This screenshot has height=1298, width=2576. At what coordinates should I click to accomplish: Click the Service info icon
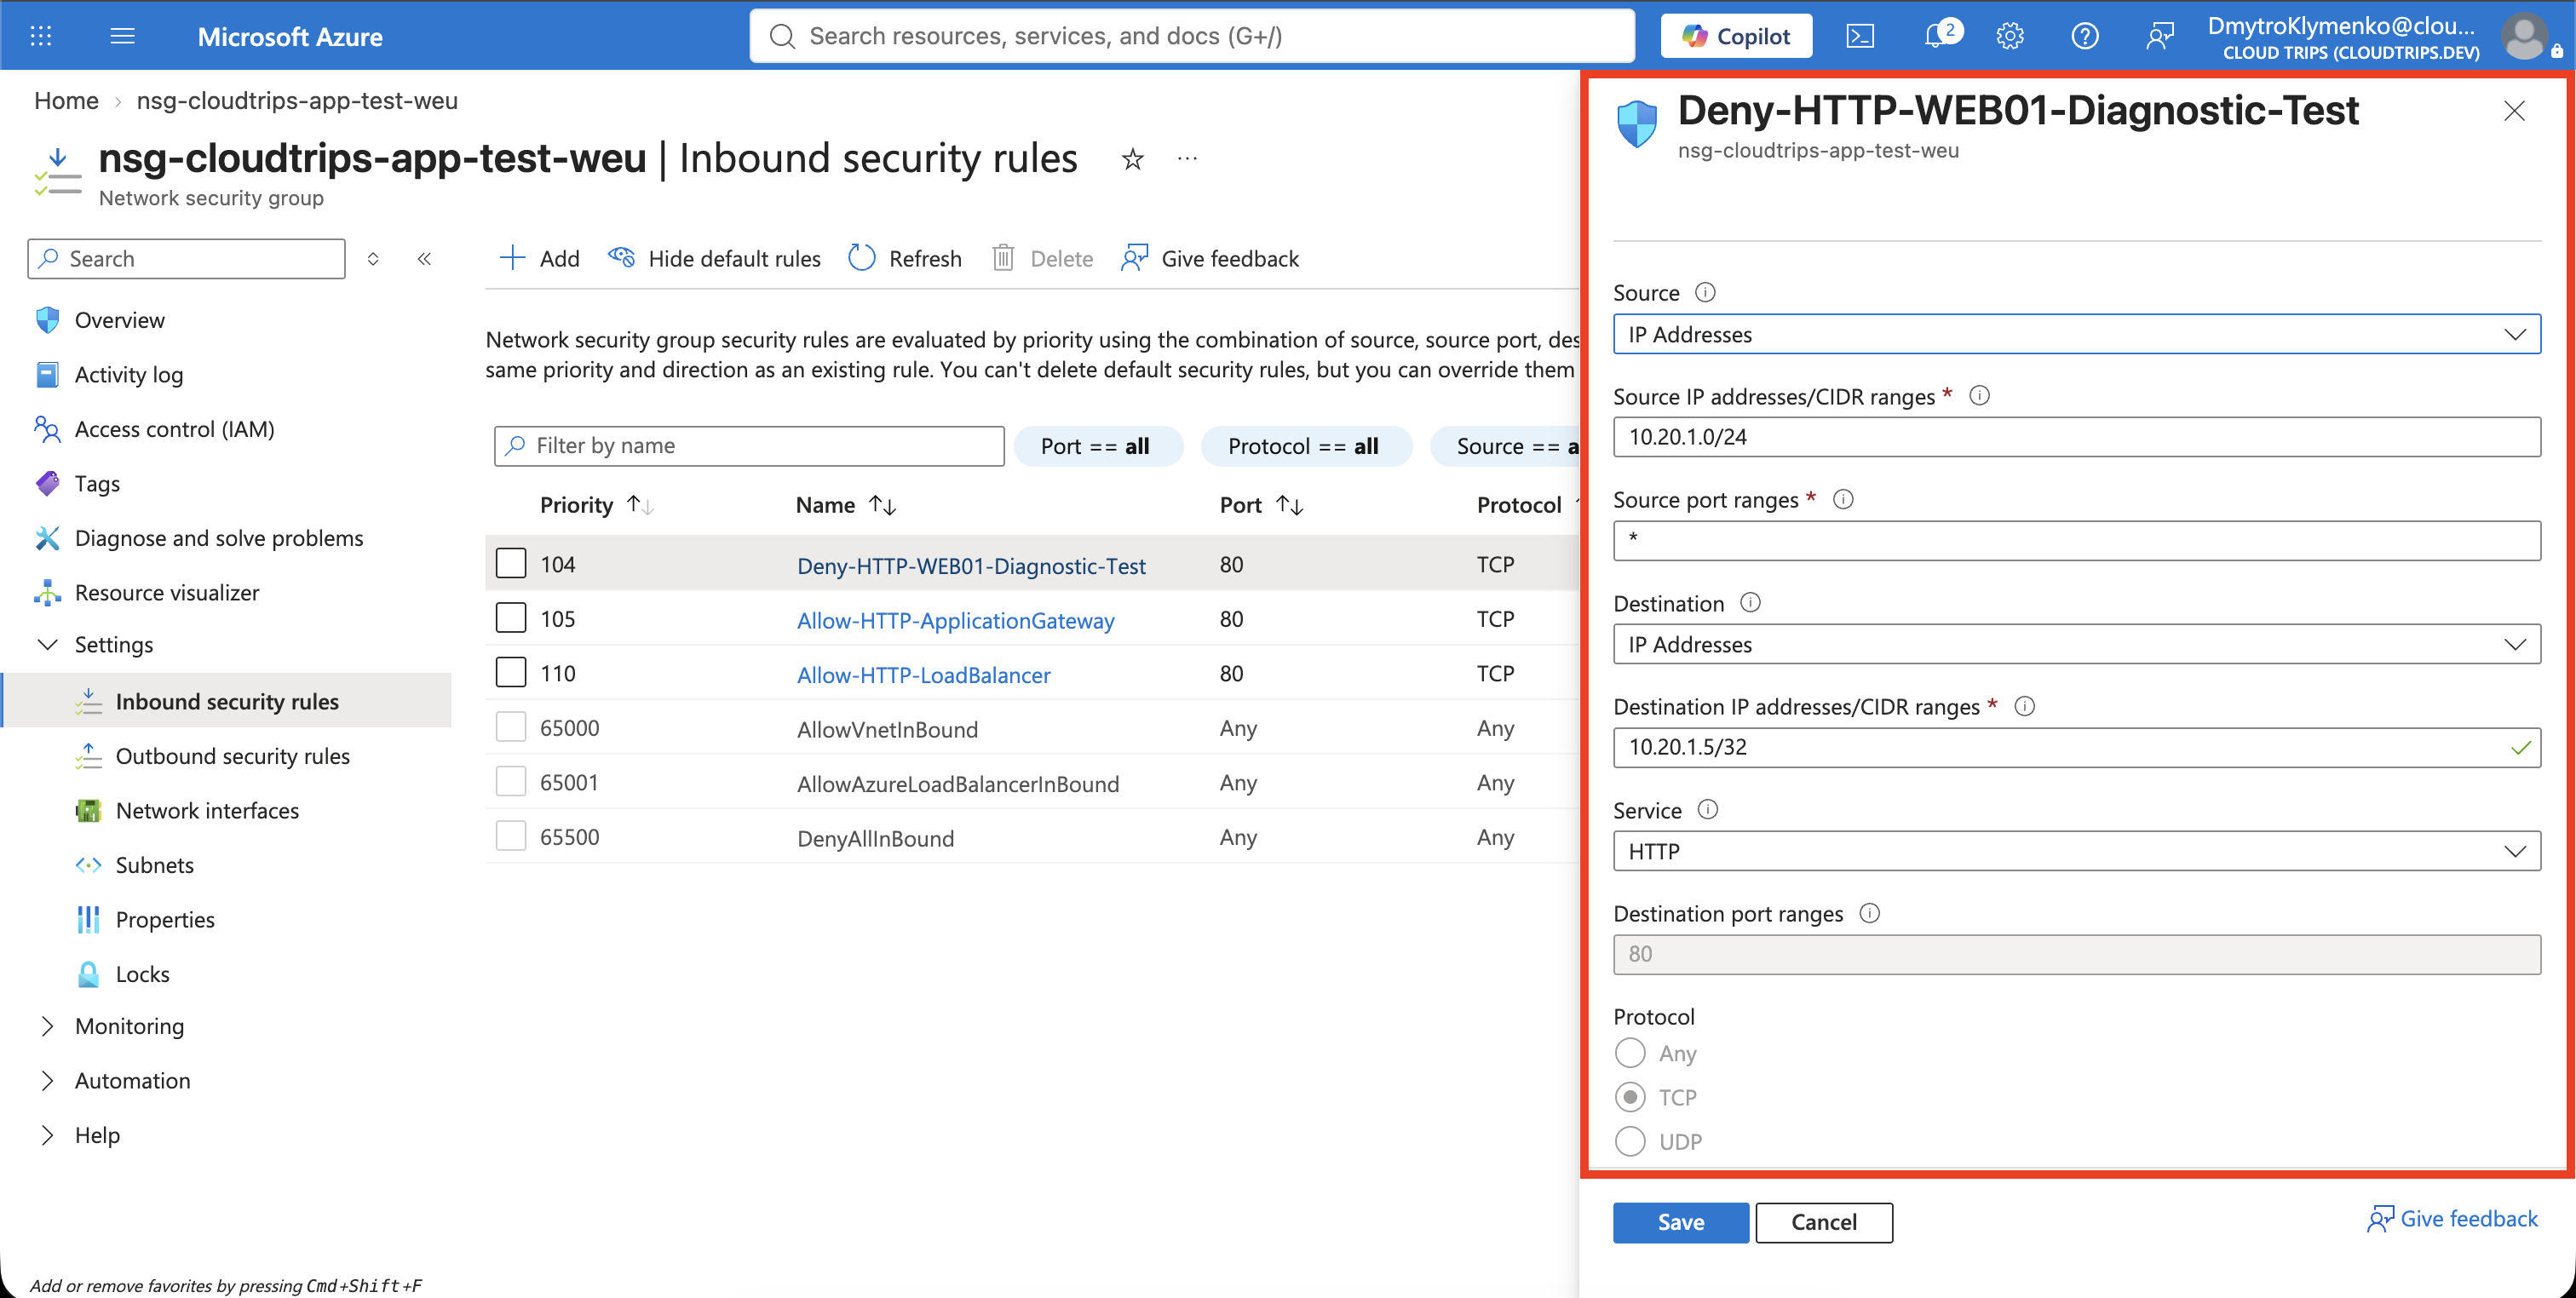pyautogui.click(x=1708, y=810)
